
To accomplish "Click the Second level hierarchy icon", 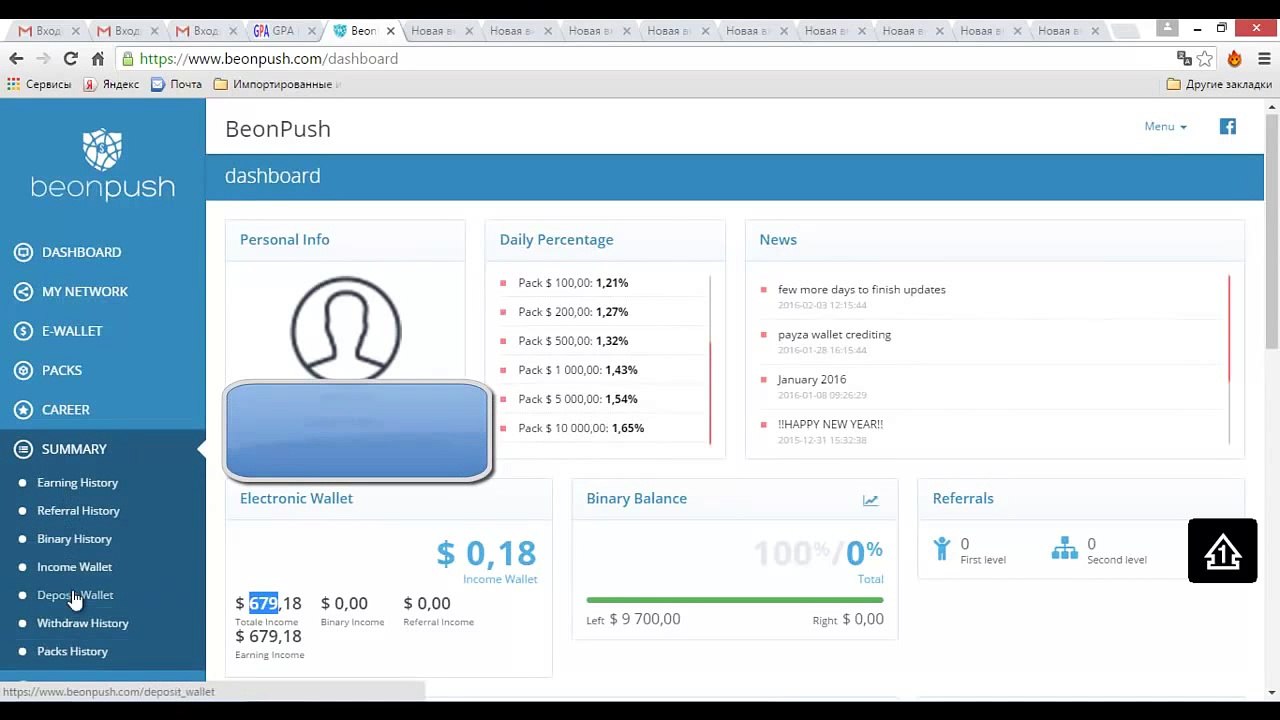I will click(x=1065, y=548).
